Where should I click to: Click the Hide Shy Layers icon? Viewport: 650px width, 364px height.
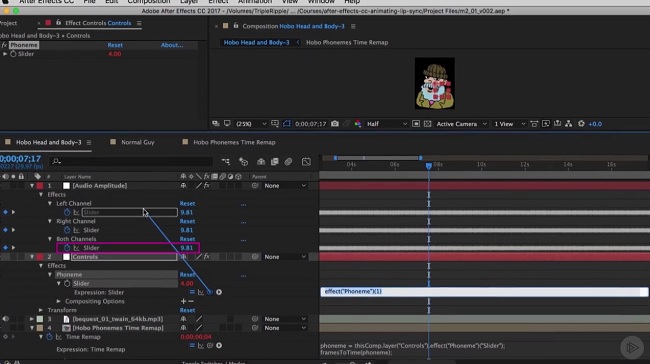pyautogui.click(x=261, y=162)
